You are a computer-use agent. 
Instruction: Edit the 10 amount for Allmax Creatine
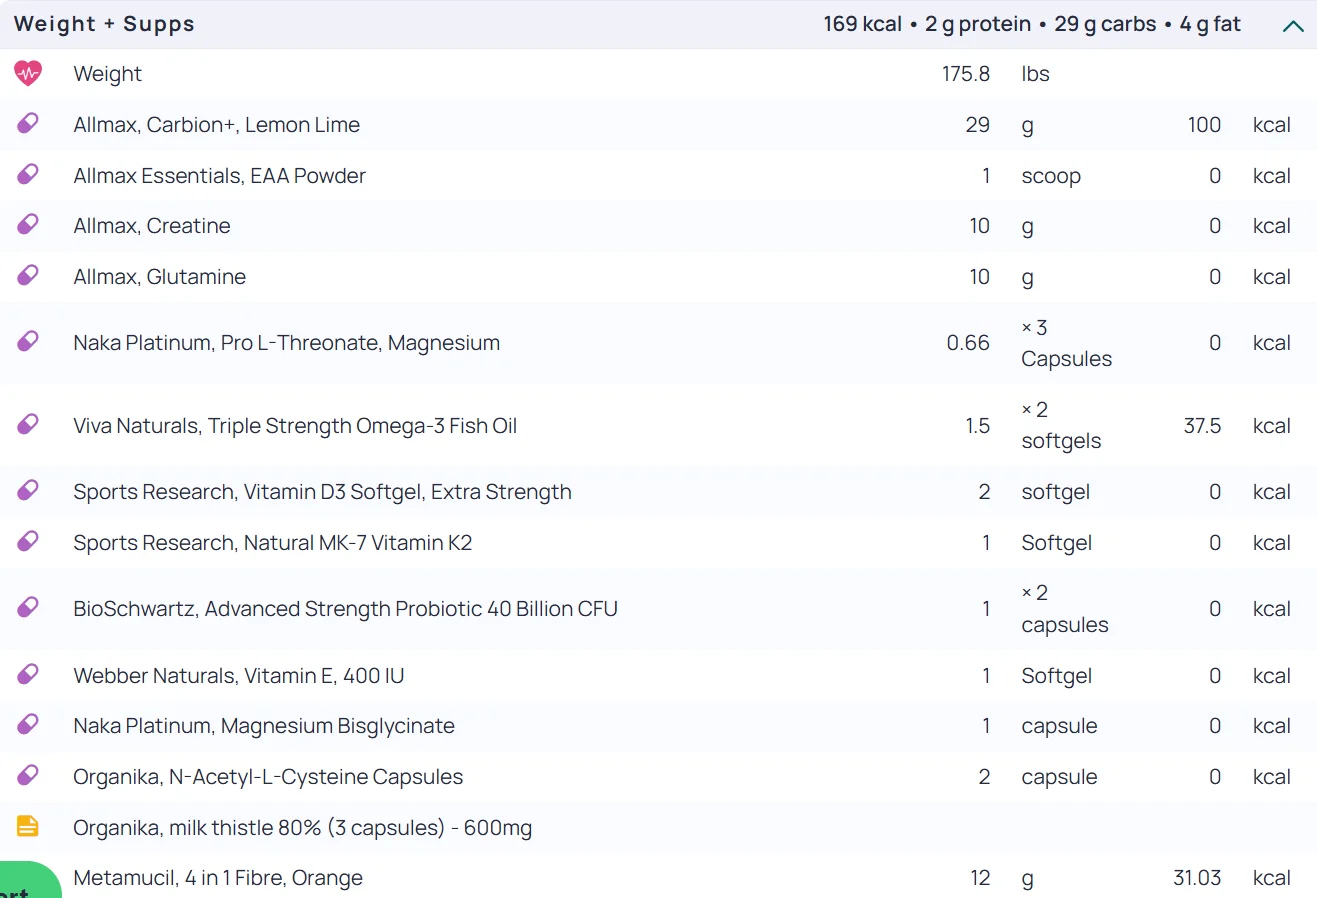(x=979, y=226)
